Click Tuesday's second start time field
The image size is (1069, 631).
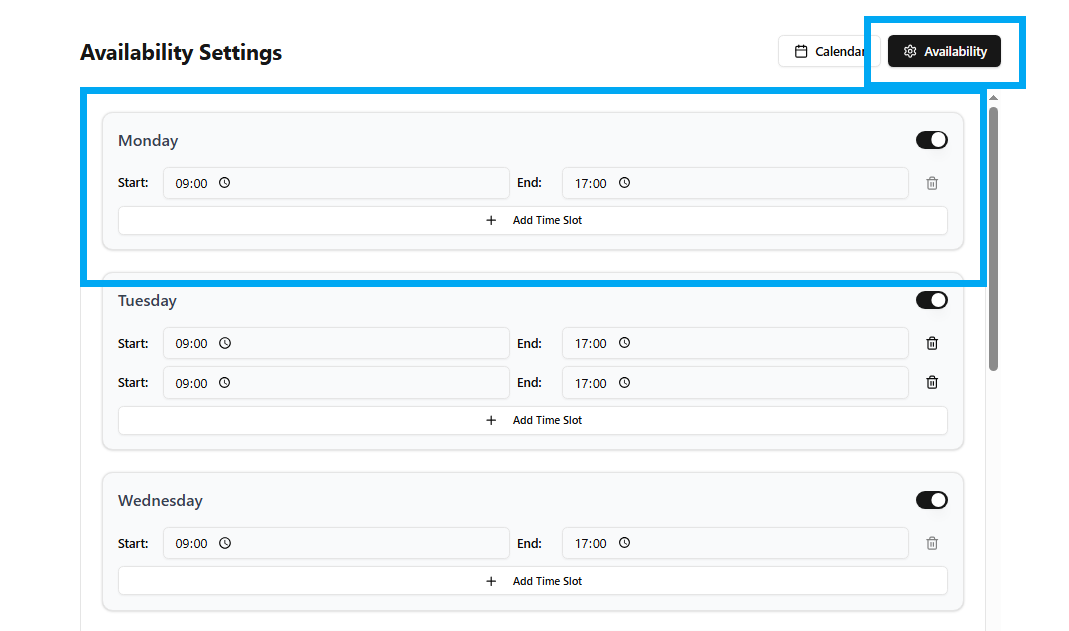[x=335, y=382]
